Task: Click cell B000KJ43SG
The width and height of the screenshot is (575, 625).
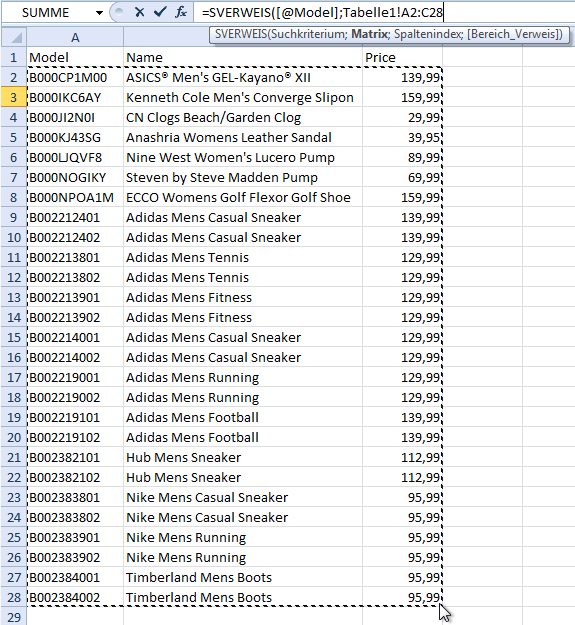Action: point(75,138)
